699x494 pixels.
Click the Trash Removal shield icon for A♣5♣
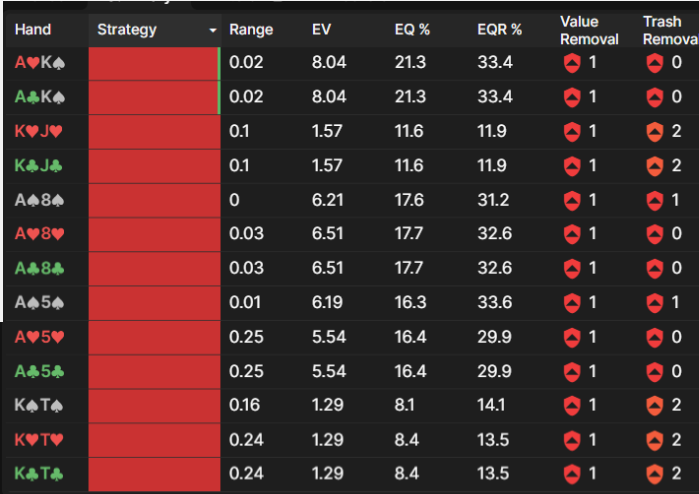654,371
